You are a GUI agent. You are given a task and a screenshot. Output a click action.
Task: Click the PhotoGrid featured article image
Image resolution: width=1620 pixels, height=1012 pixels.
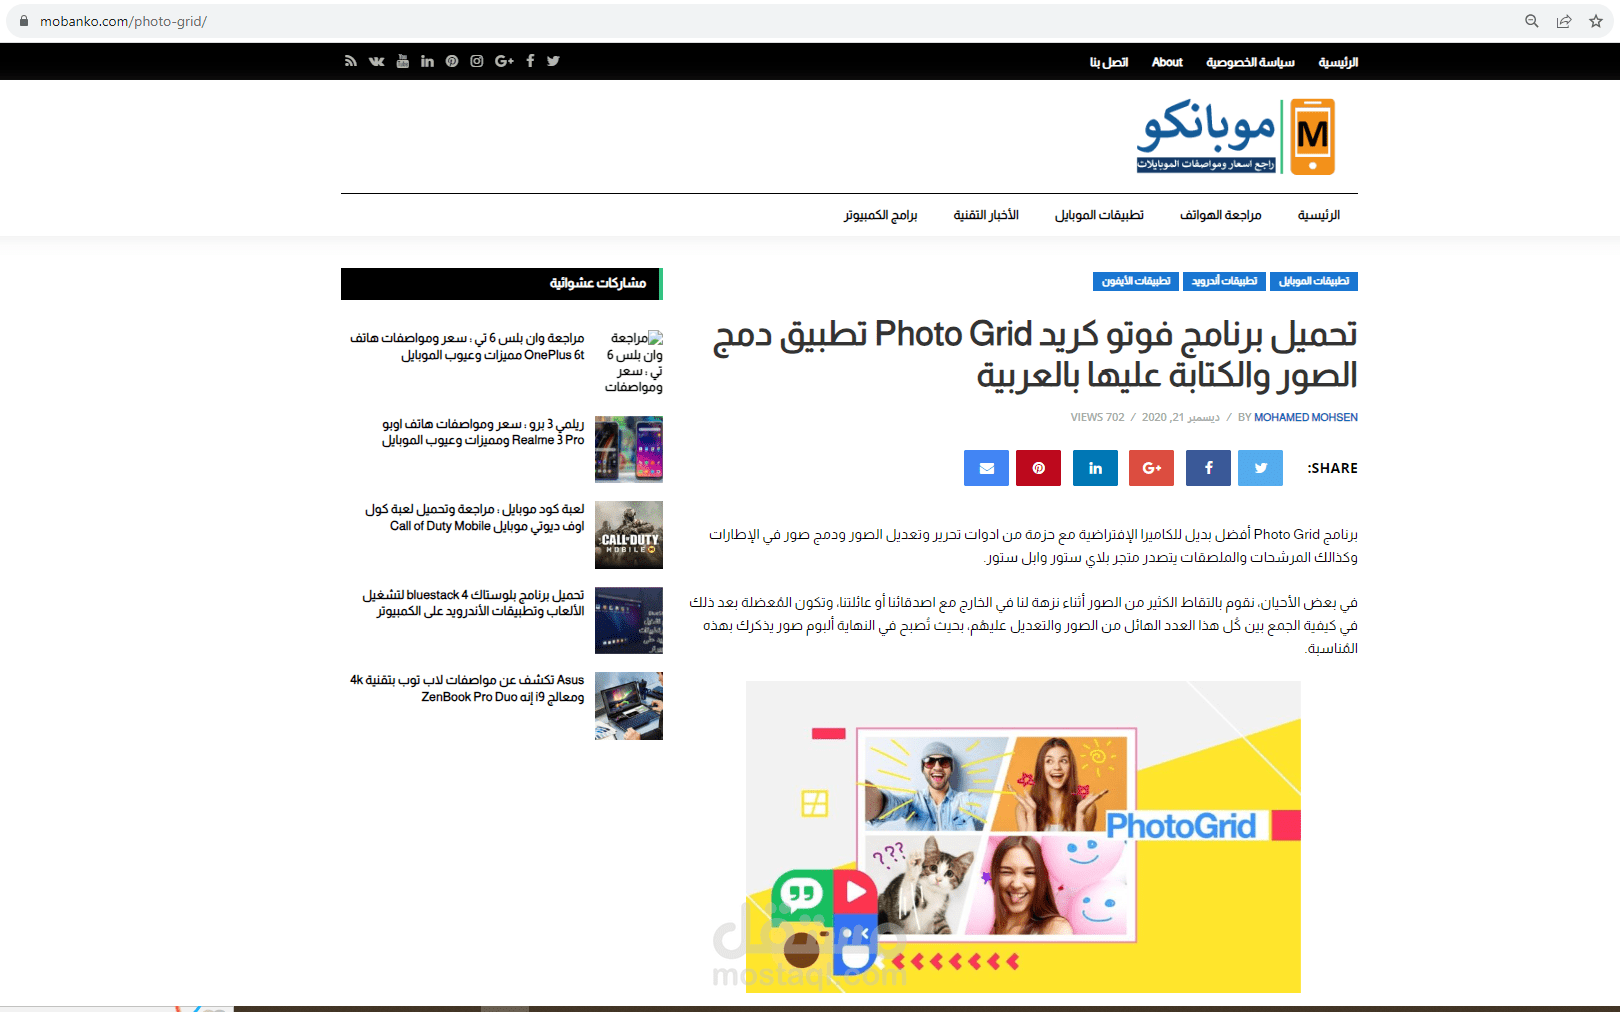pos(1023,837)
